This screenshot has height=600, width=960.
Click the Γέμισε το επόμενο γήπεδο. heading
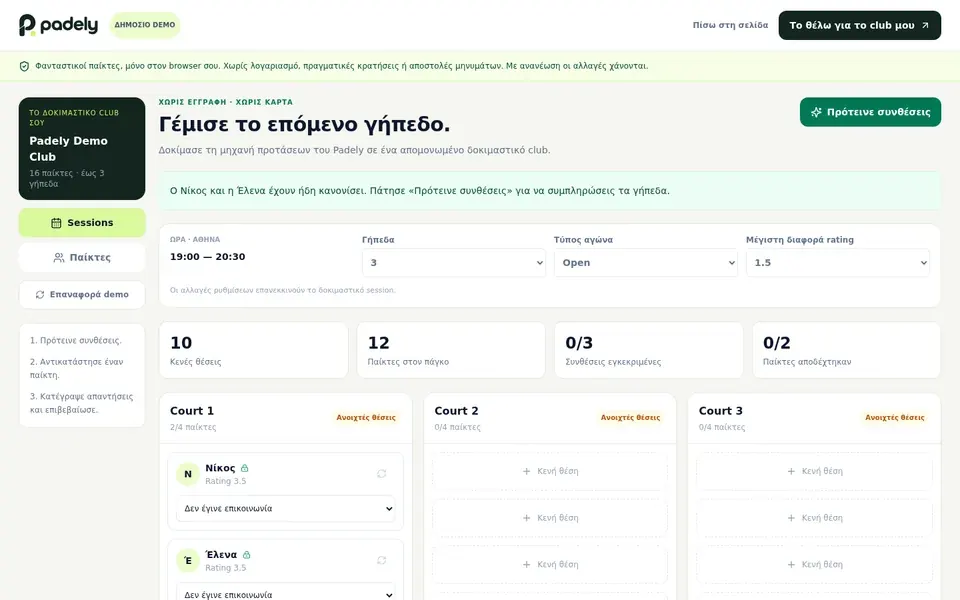(304, 124)
